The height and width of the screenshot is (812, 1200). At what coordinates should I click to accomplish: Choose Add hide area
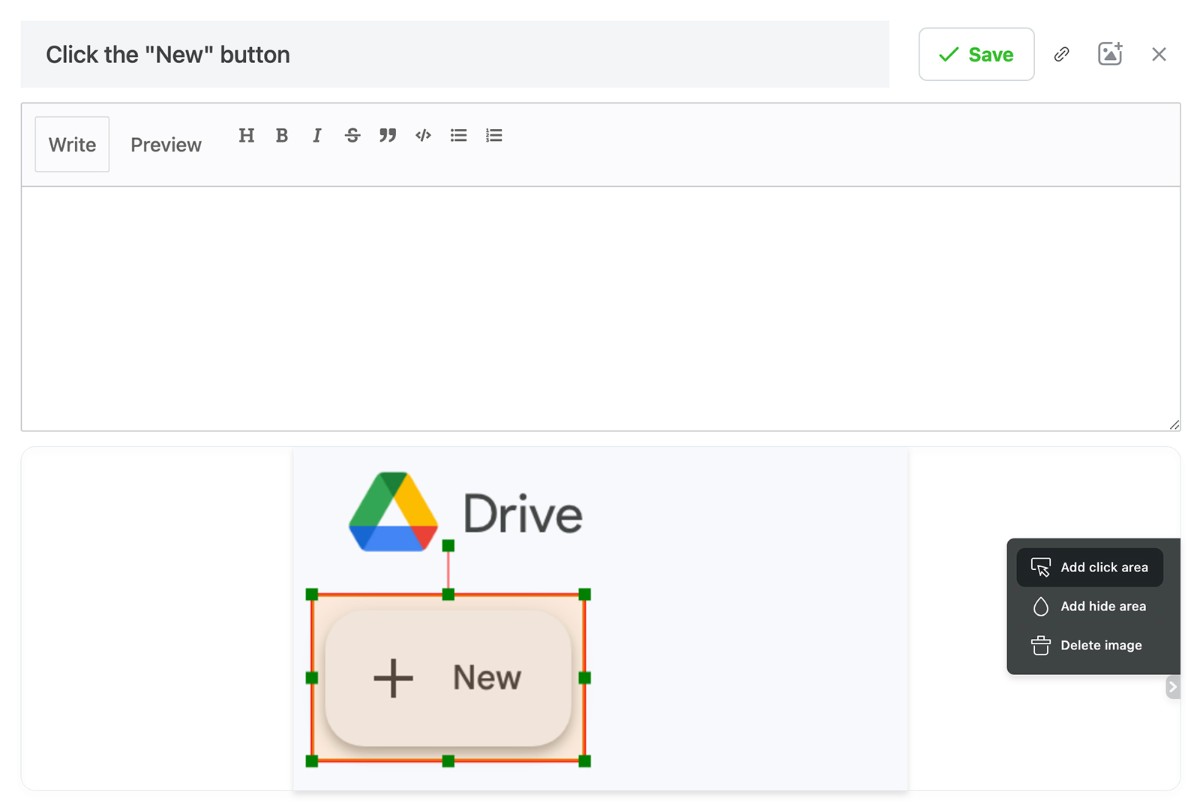(1090, 606)
